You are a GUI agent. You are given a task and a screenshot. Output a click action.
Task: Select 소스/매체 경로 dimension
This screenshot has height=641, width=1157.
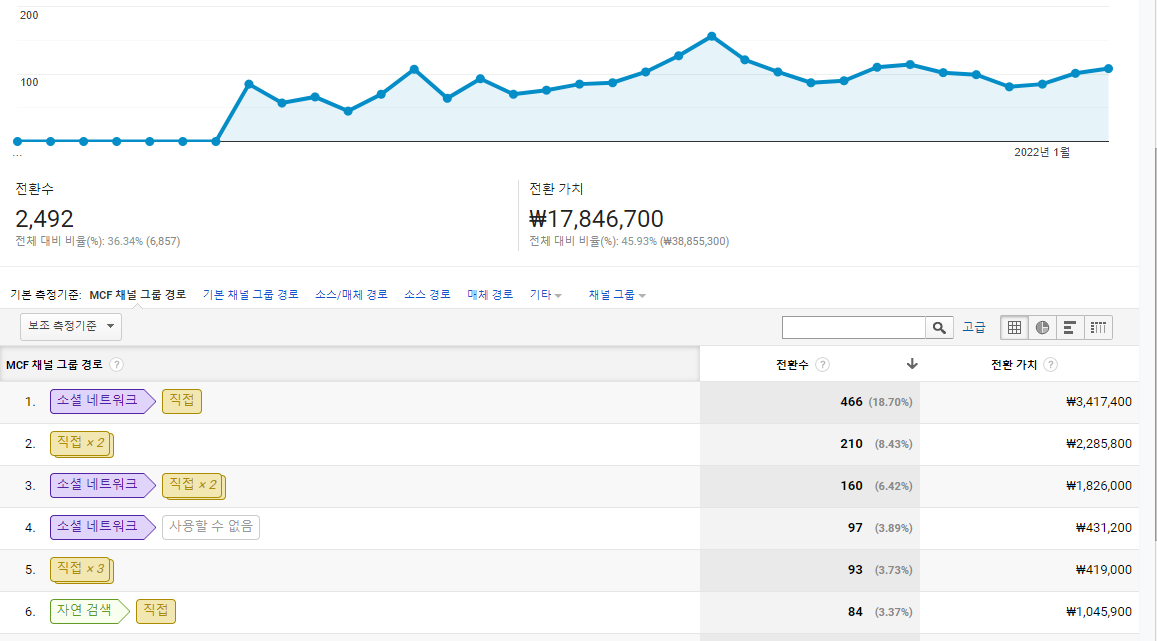[351, 294]
